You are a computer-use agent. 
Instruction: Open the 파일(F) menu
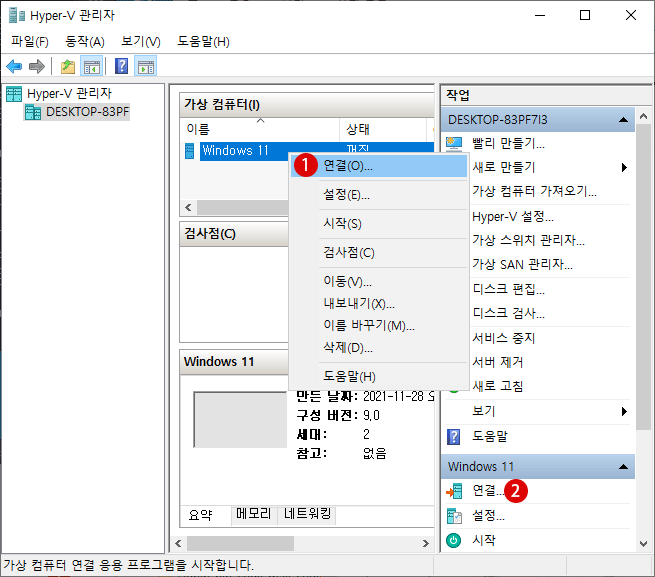pyautogui.click(x=30, y=41)
